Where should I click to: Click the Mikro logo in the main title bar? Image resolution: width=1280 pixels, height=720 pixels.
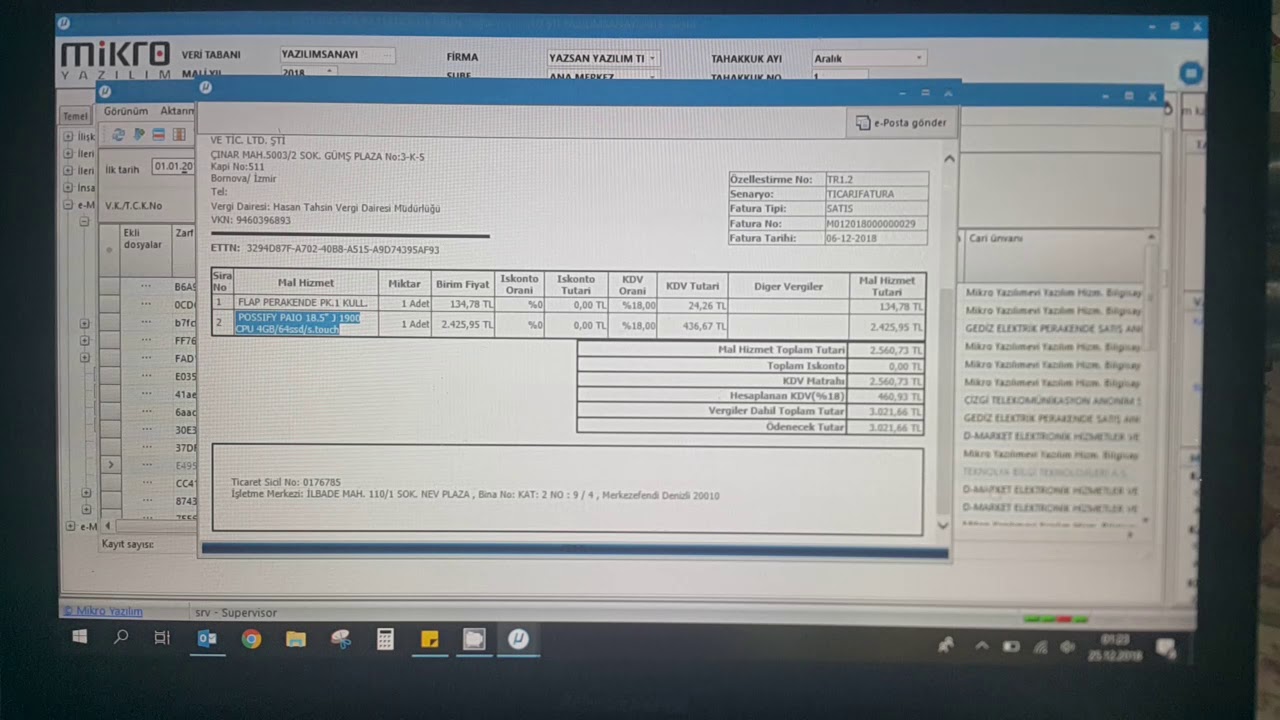[65, 24]
